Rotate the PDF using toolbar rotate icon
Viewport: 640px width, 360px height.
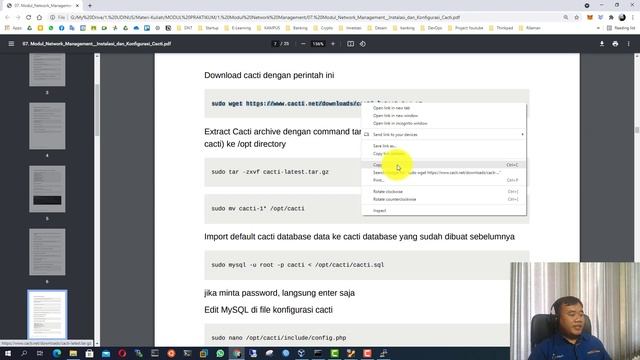pos(363,44)
